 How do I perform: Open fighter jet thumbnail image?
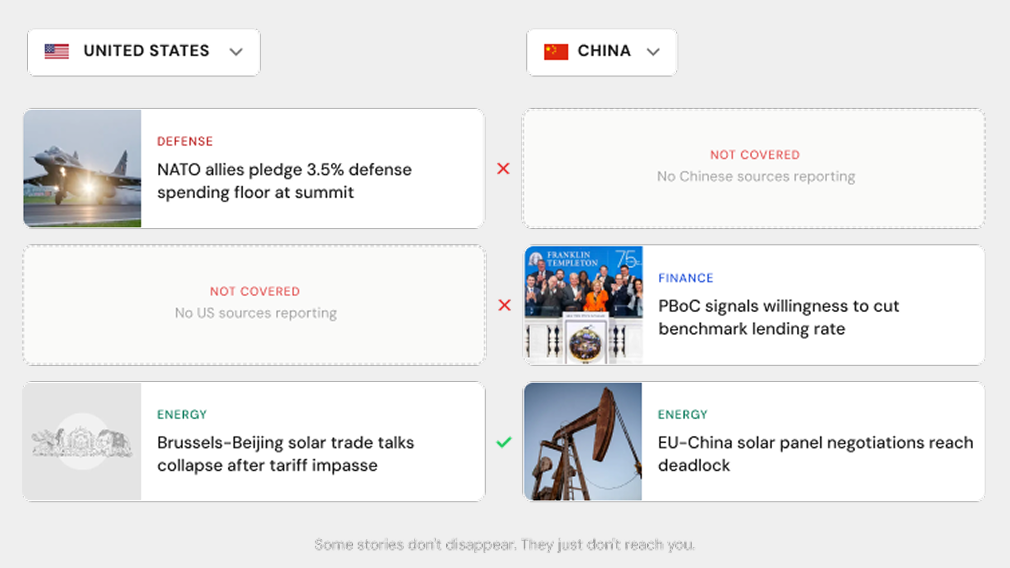(82, 169)
